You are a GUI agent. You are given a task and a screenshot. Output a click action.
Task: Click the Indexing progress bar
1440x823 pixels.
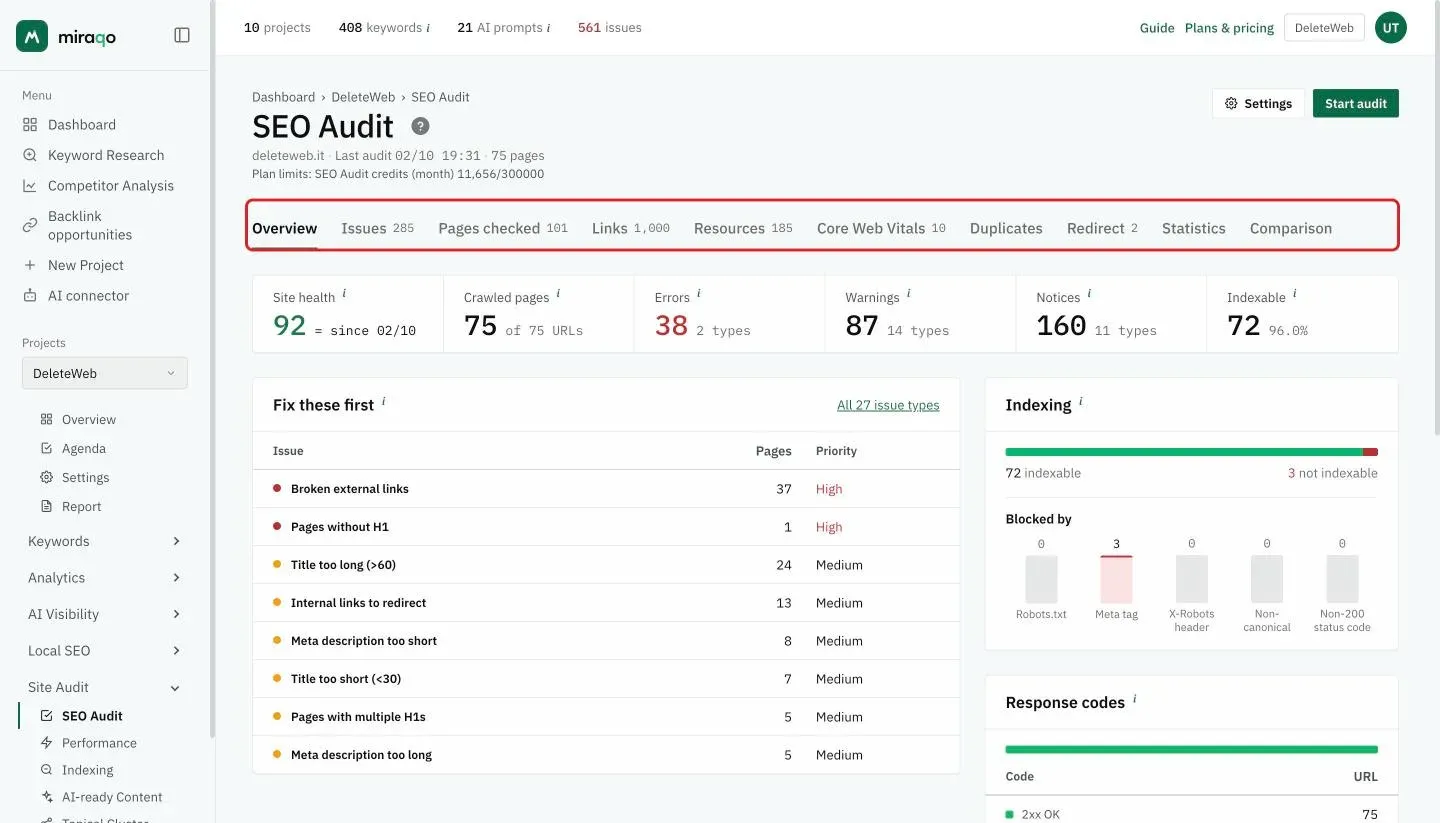point(1191,452)
